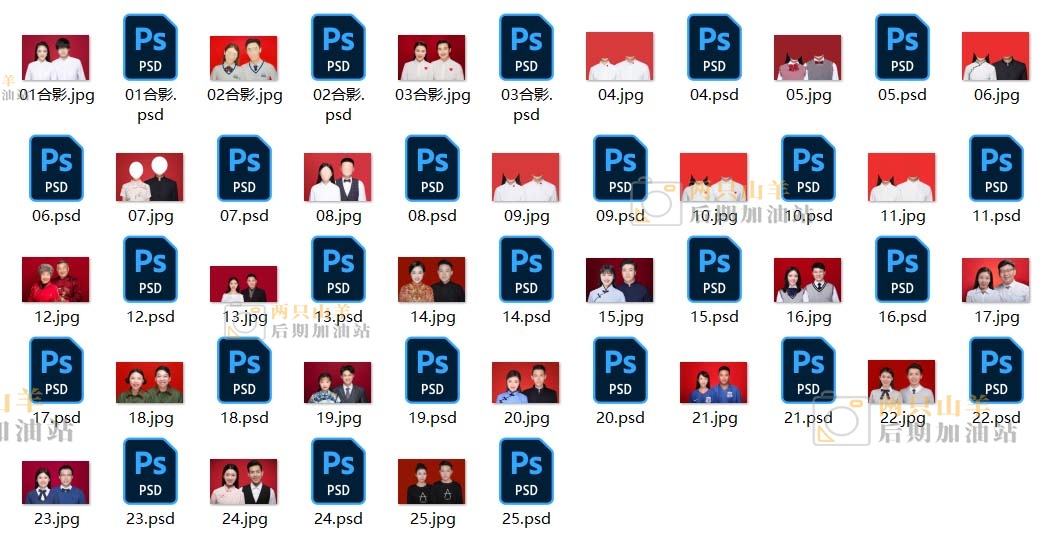Click the 02合影.jpg image thumbnail

point(244,58)
